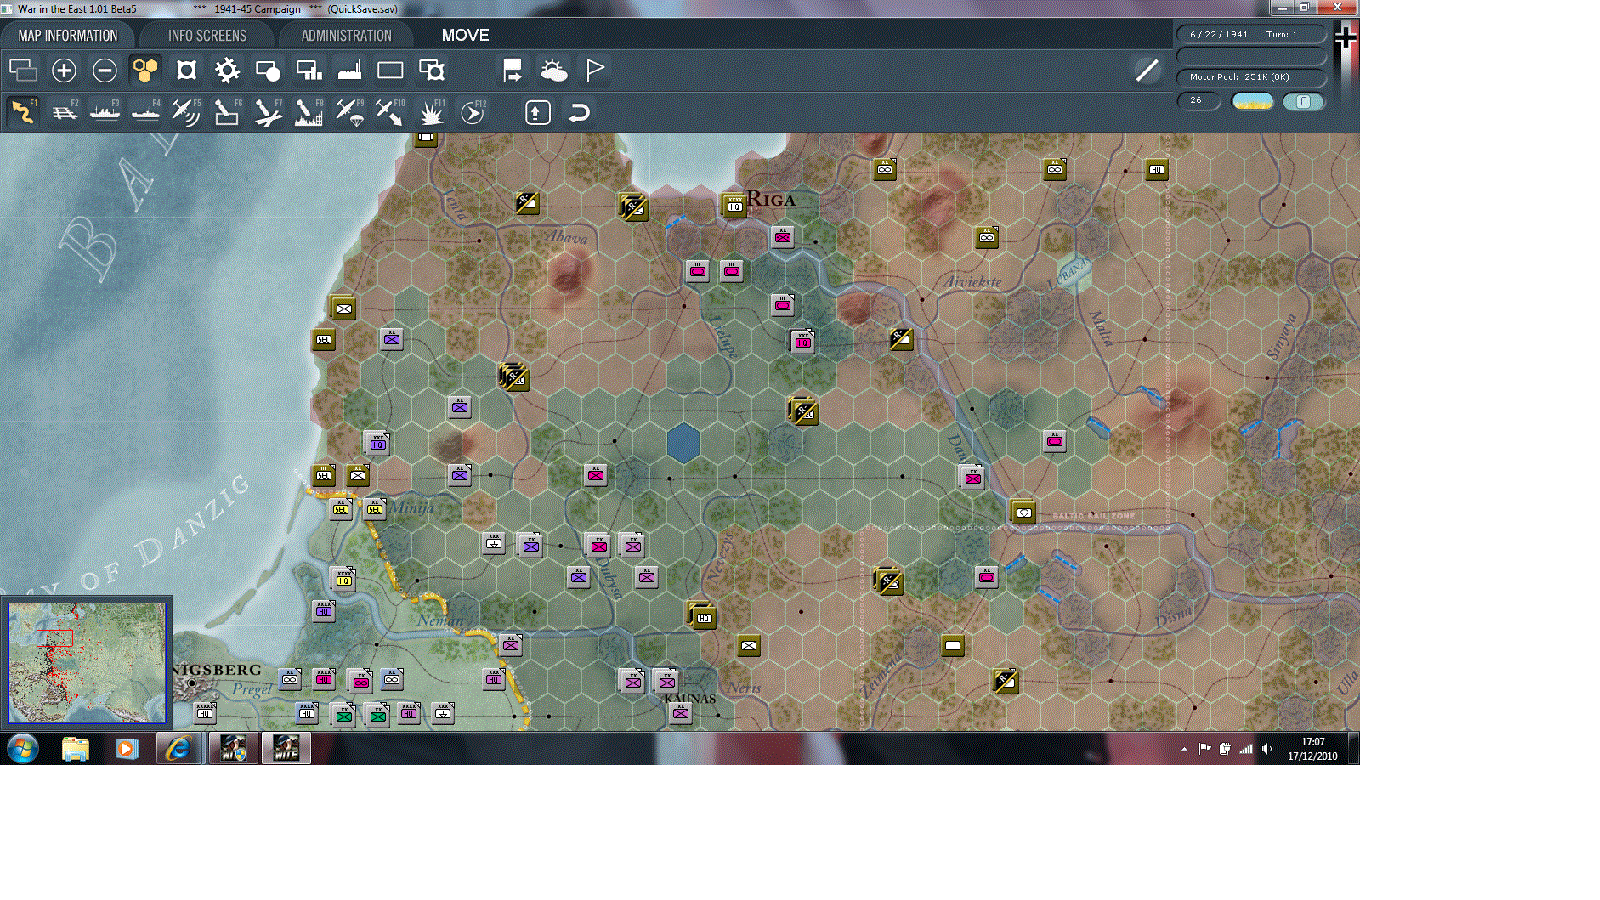Click the pennant flag icon
This screenshot has height=900, width=1600.
(595, 70)
